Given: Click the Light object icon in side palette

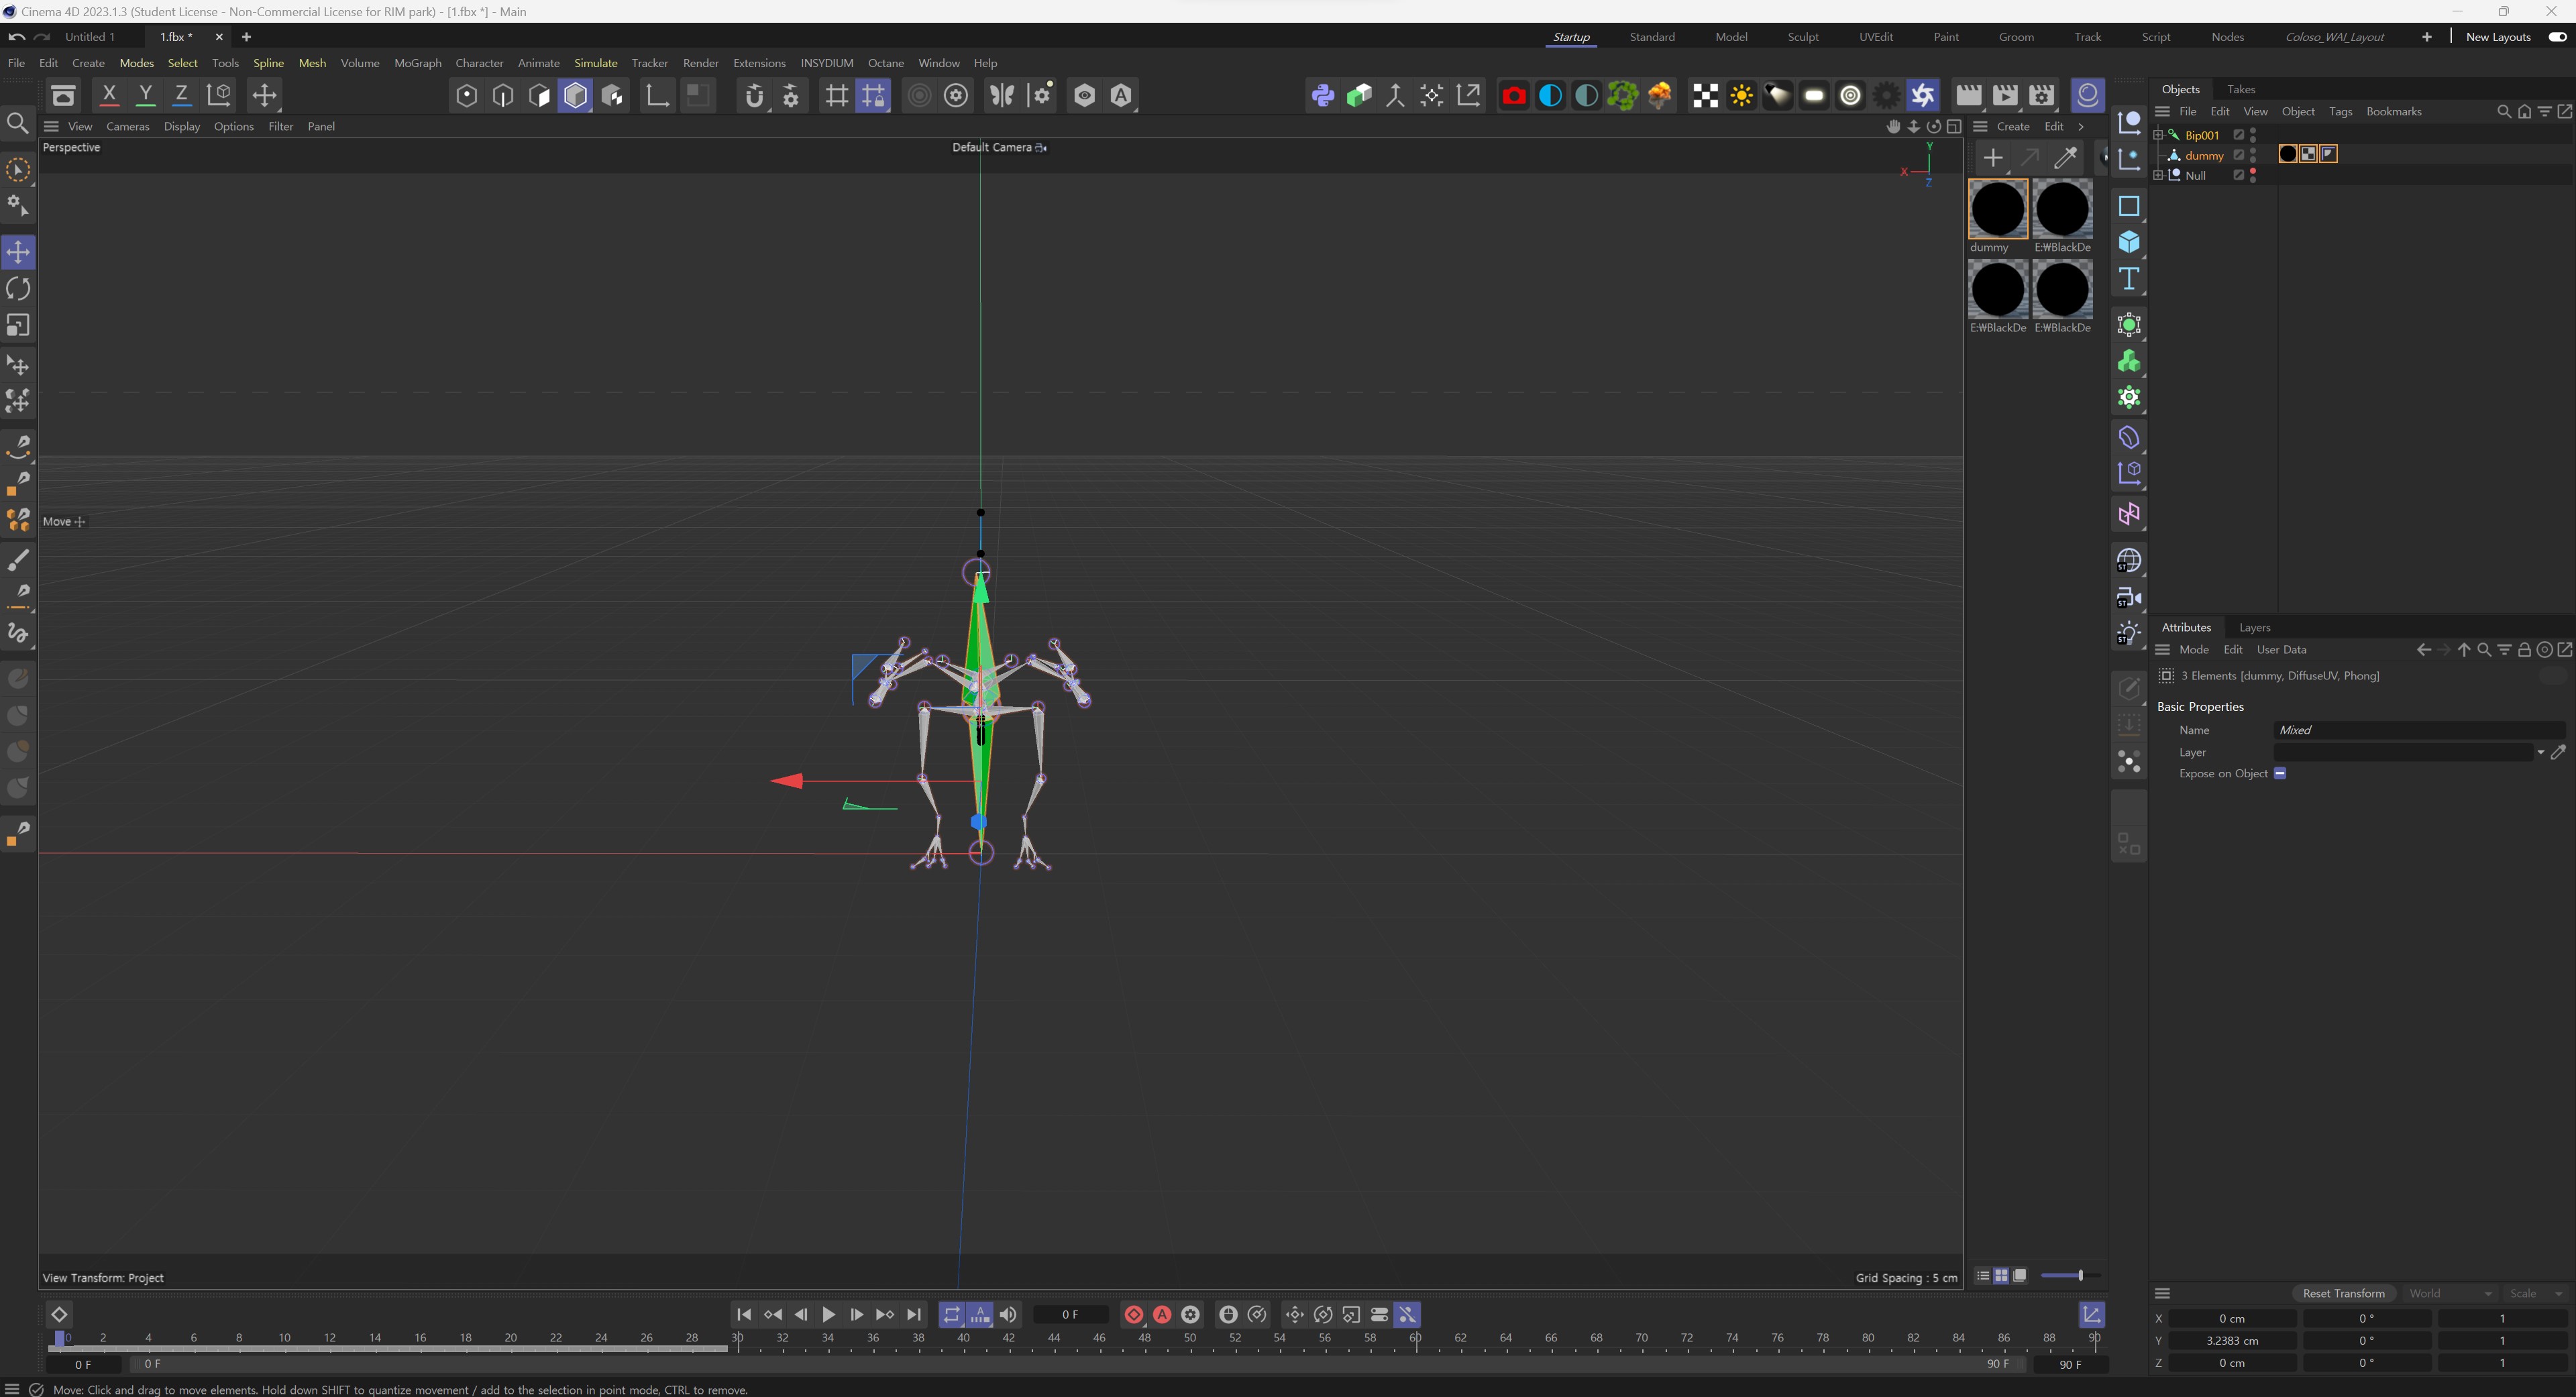Looking at the screenshot, I should click(2129, 634).
